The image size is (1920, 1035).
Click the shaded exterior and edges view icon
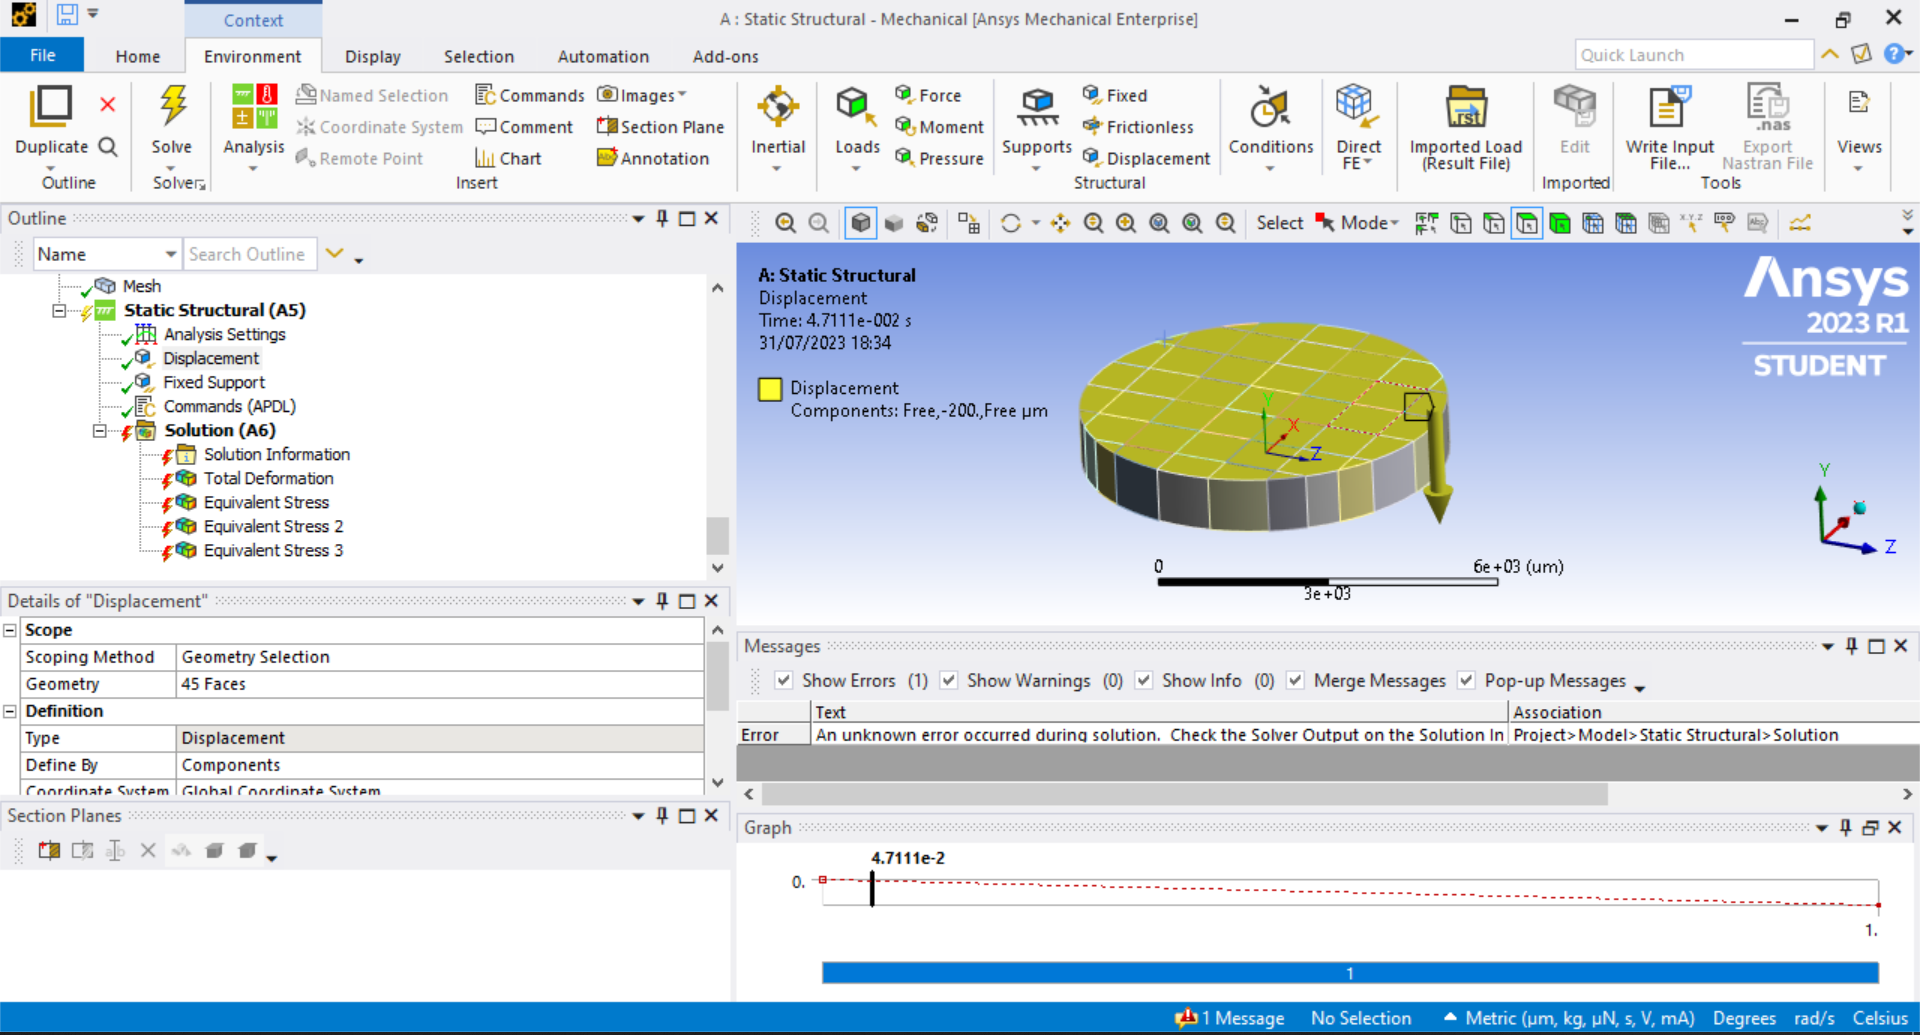pos(860,223)
